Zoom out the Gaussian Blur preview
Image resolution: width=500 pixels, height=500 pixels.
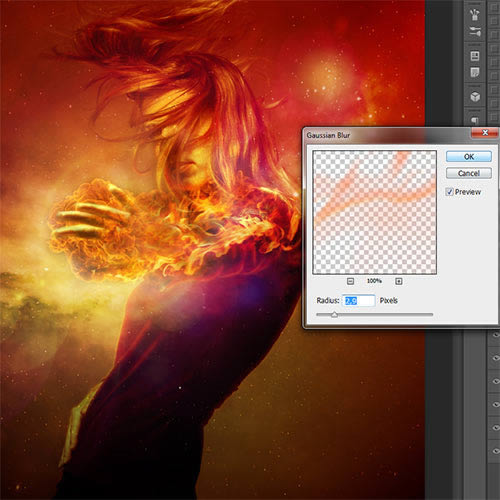350,281
